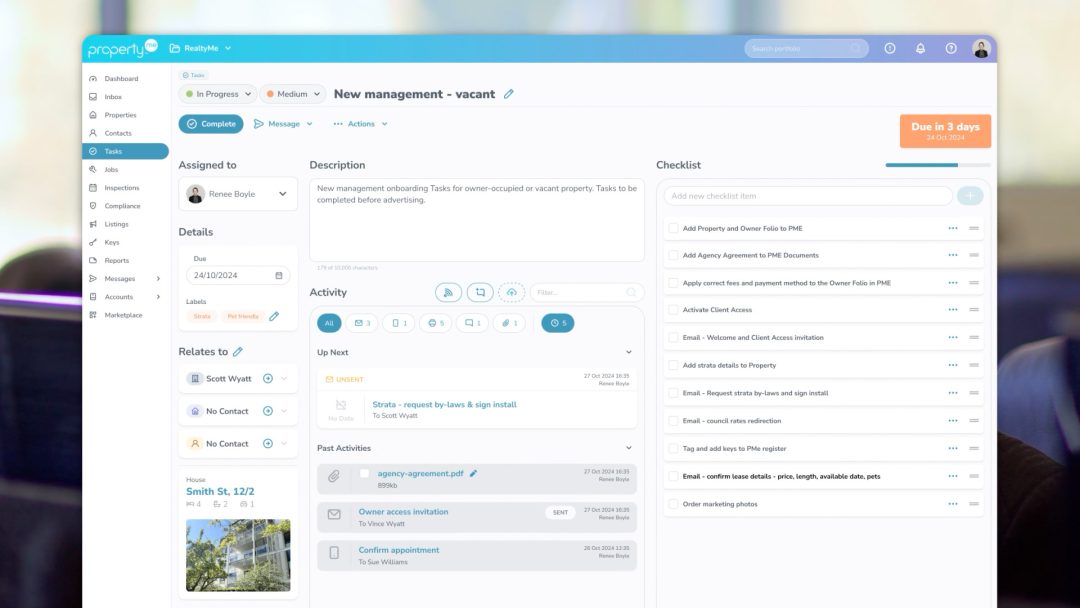Open the Actions dropdown menu
The width and height of the screenshot is (1080, 608).
360,124
